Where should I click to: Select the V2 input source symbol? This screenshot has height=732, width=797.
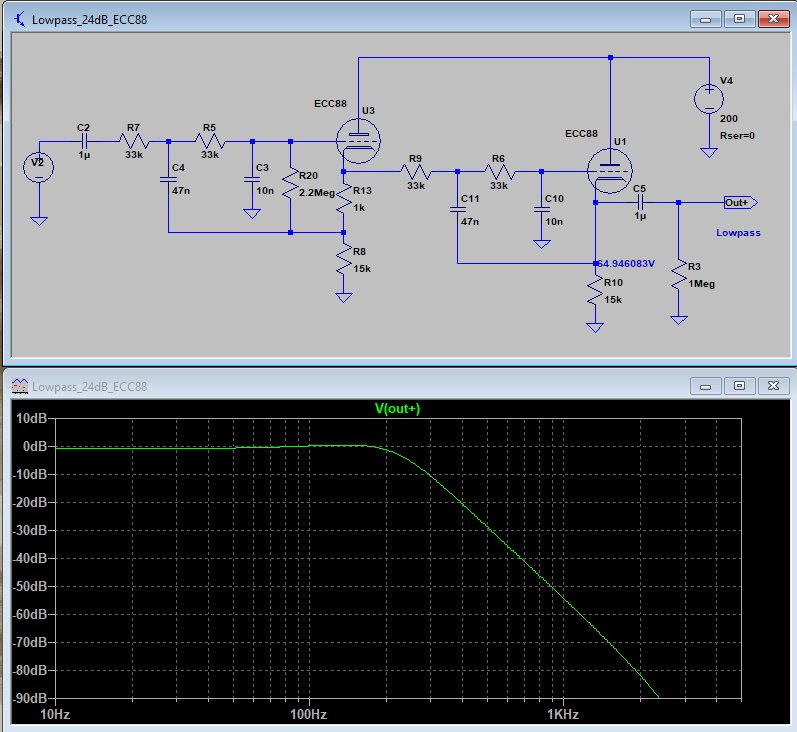pyautogui.click(x=39, y=167)
